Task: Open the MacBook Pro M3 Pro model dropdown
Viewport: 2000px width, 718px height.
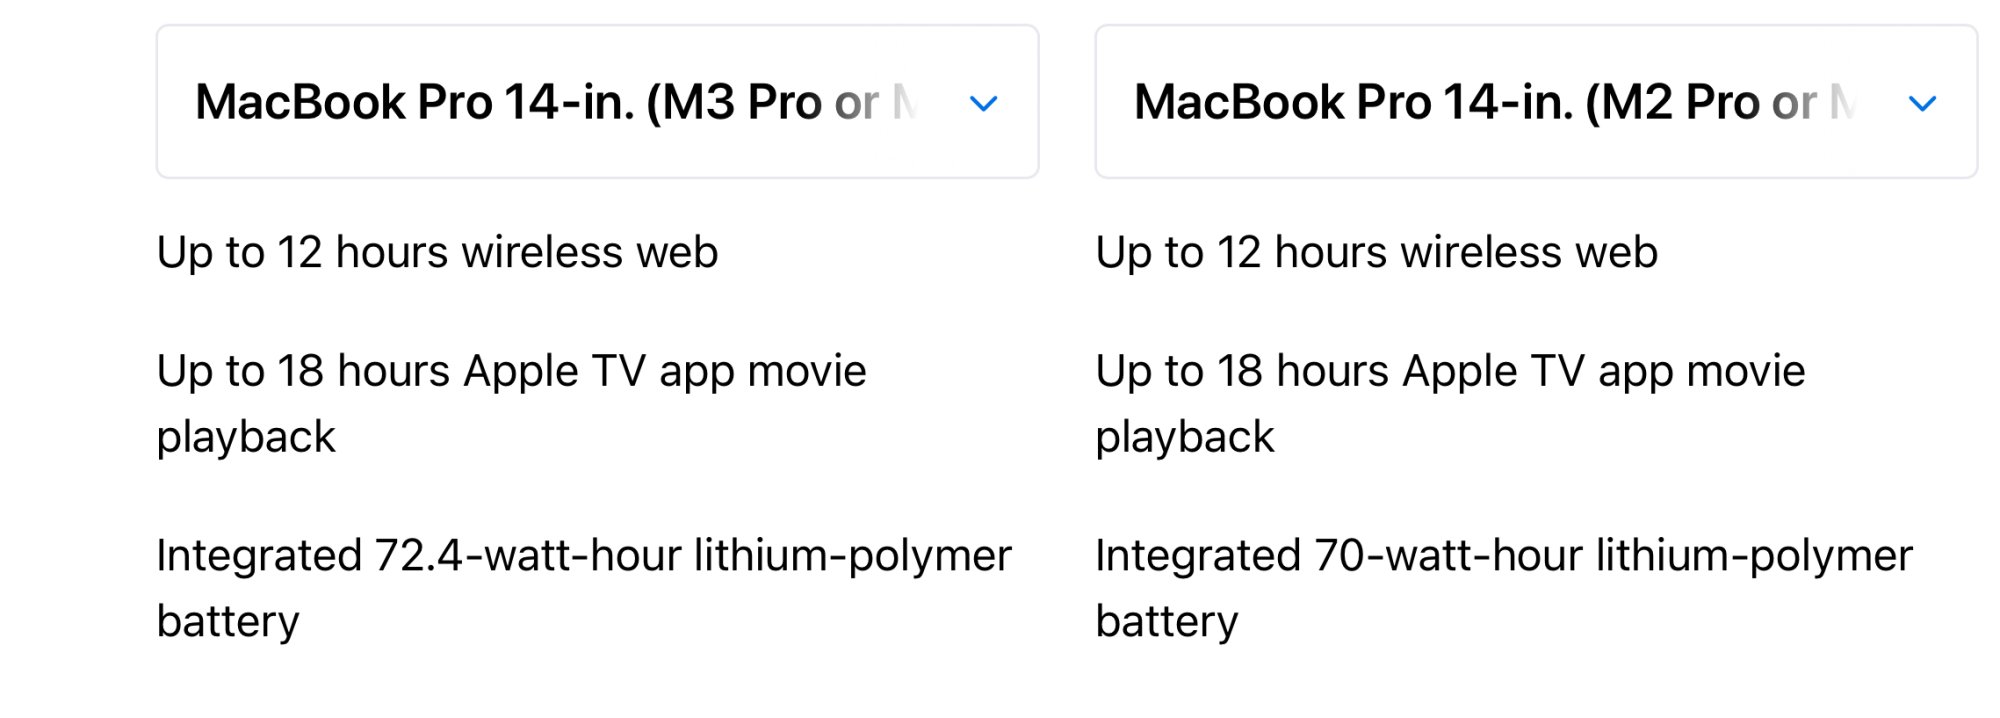Action: (x=597, y=102)
